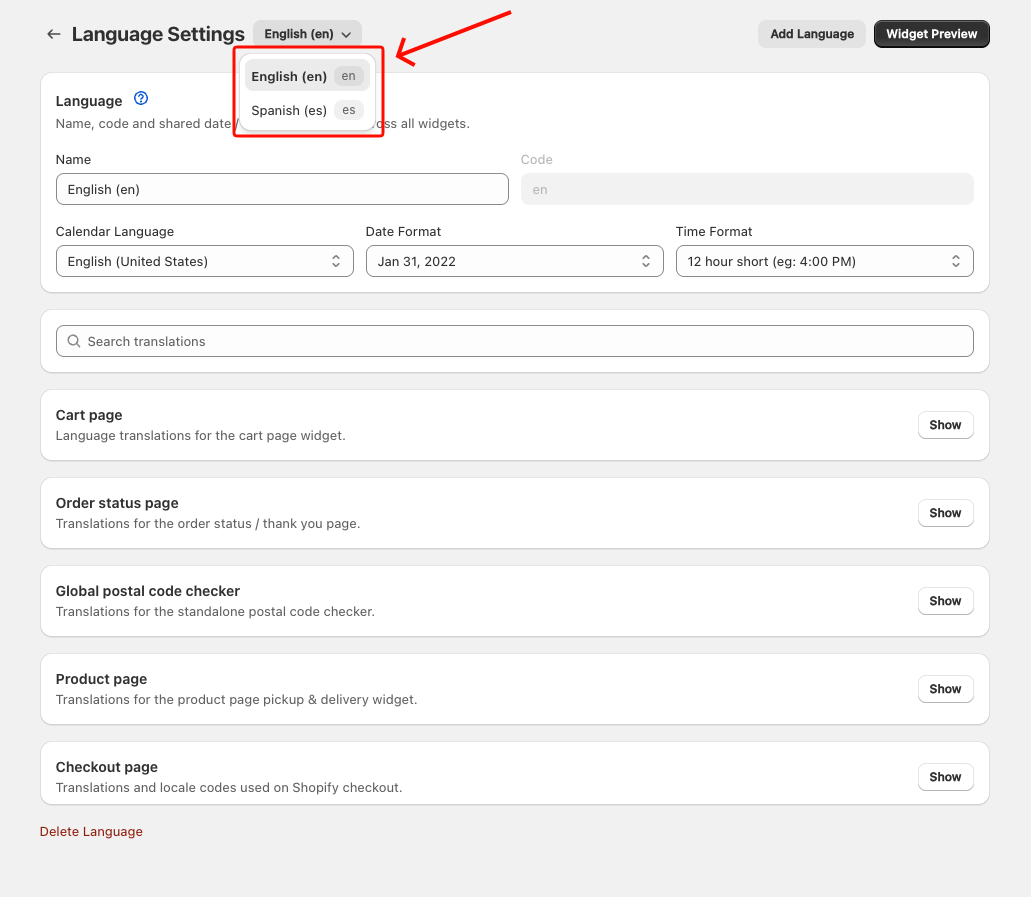Click the Global postal code checker heading
Viewport: 1031px width, 897px height.
[x=148, y=591]
